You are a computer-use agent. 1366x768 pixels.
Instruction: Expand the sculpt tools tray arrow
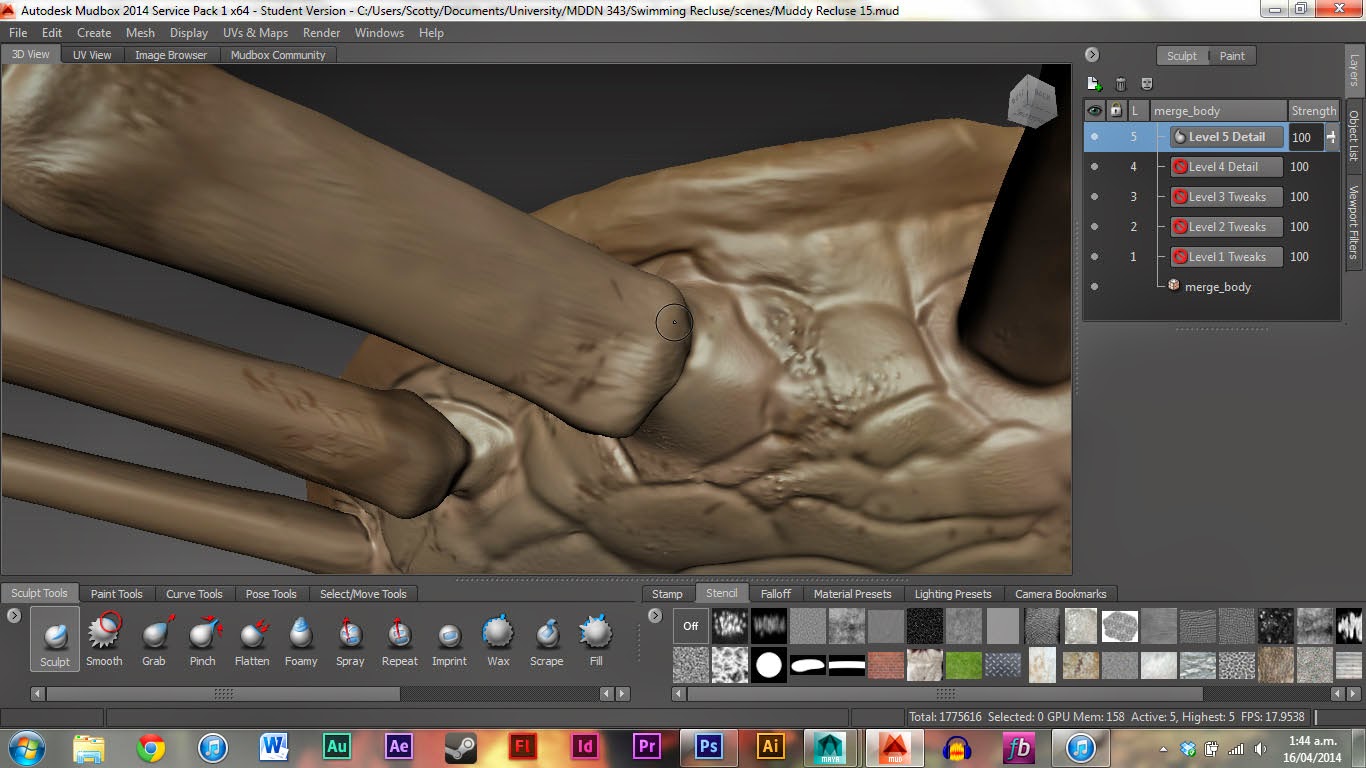pyautogui.click(x=14, y=615)
